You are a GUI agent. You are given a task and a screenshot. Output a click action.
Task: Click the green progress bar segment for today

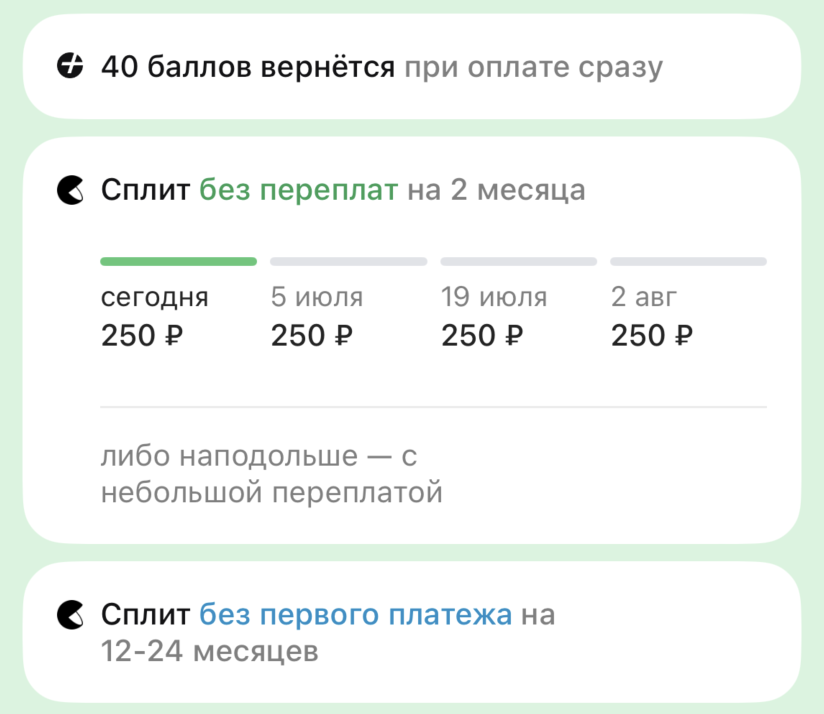click(178, 262)
